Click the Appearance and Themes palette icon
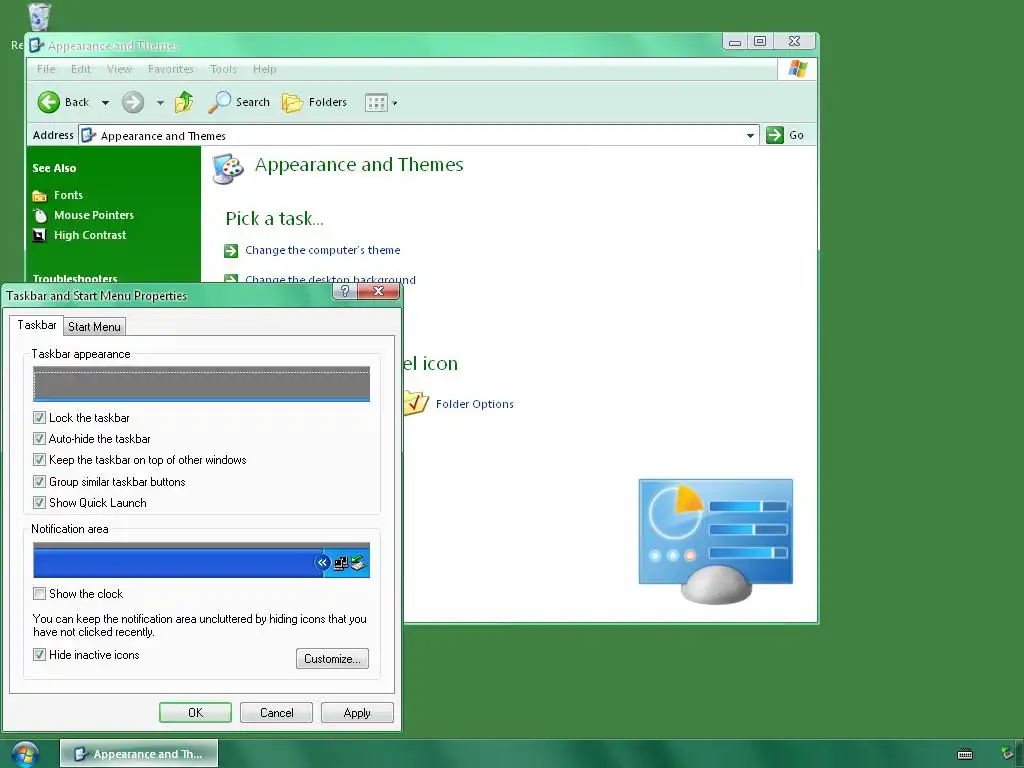Image resolution: width=1024 pixels, height=768 pixels. tap(229, 169)
